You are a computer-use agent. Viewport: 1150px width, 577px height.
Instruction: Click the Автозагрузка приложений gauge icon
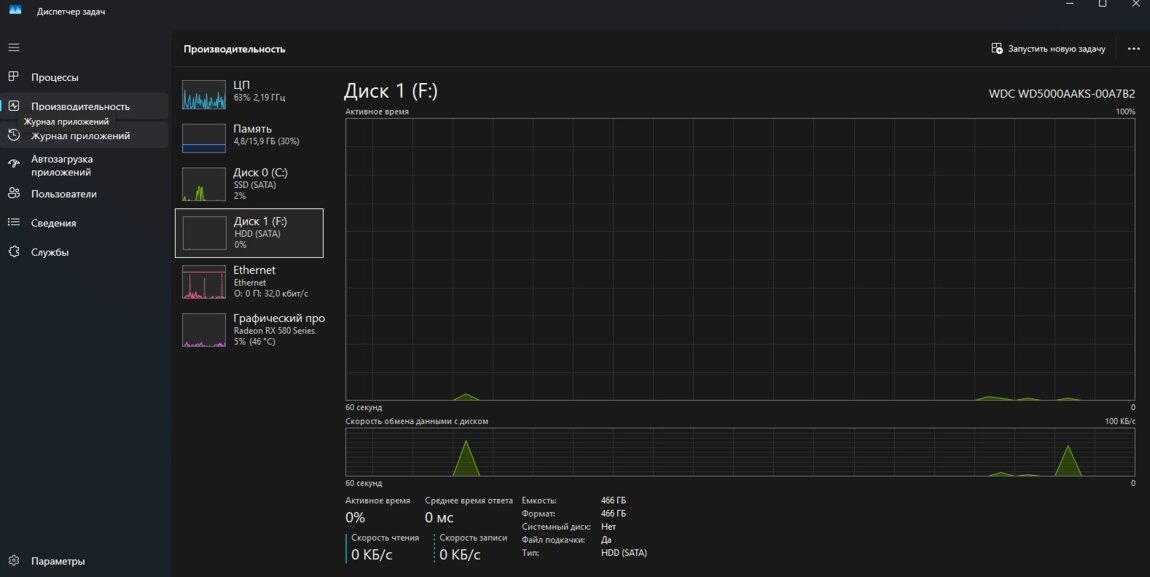14,165
